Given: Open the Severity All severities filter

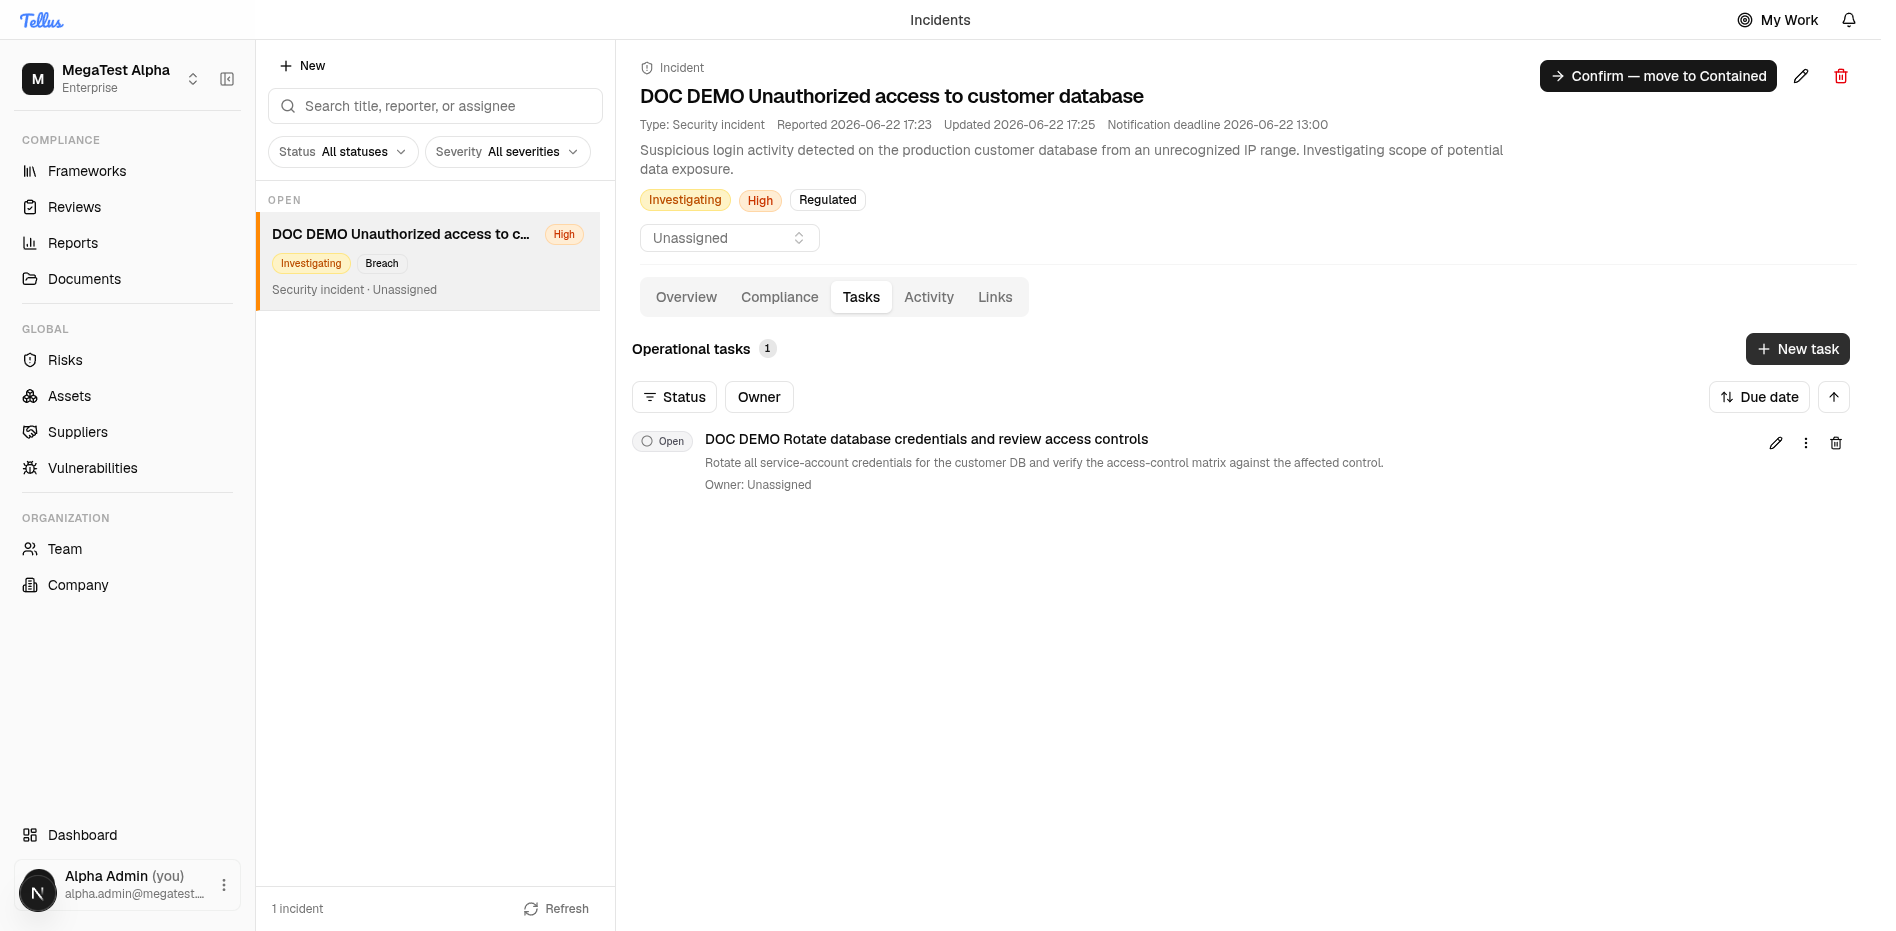Looking at the screenshot, I should pos(508,152).
